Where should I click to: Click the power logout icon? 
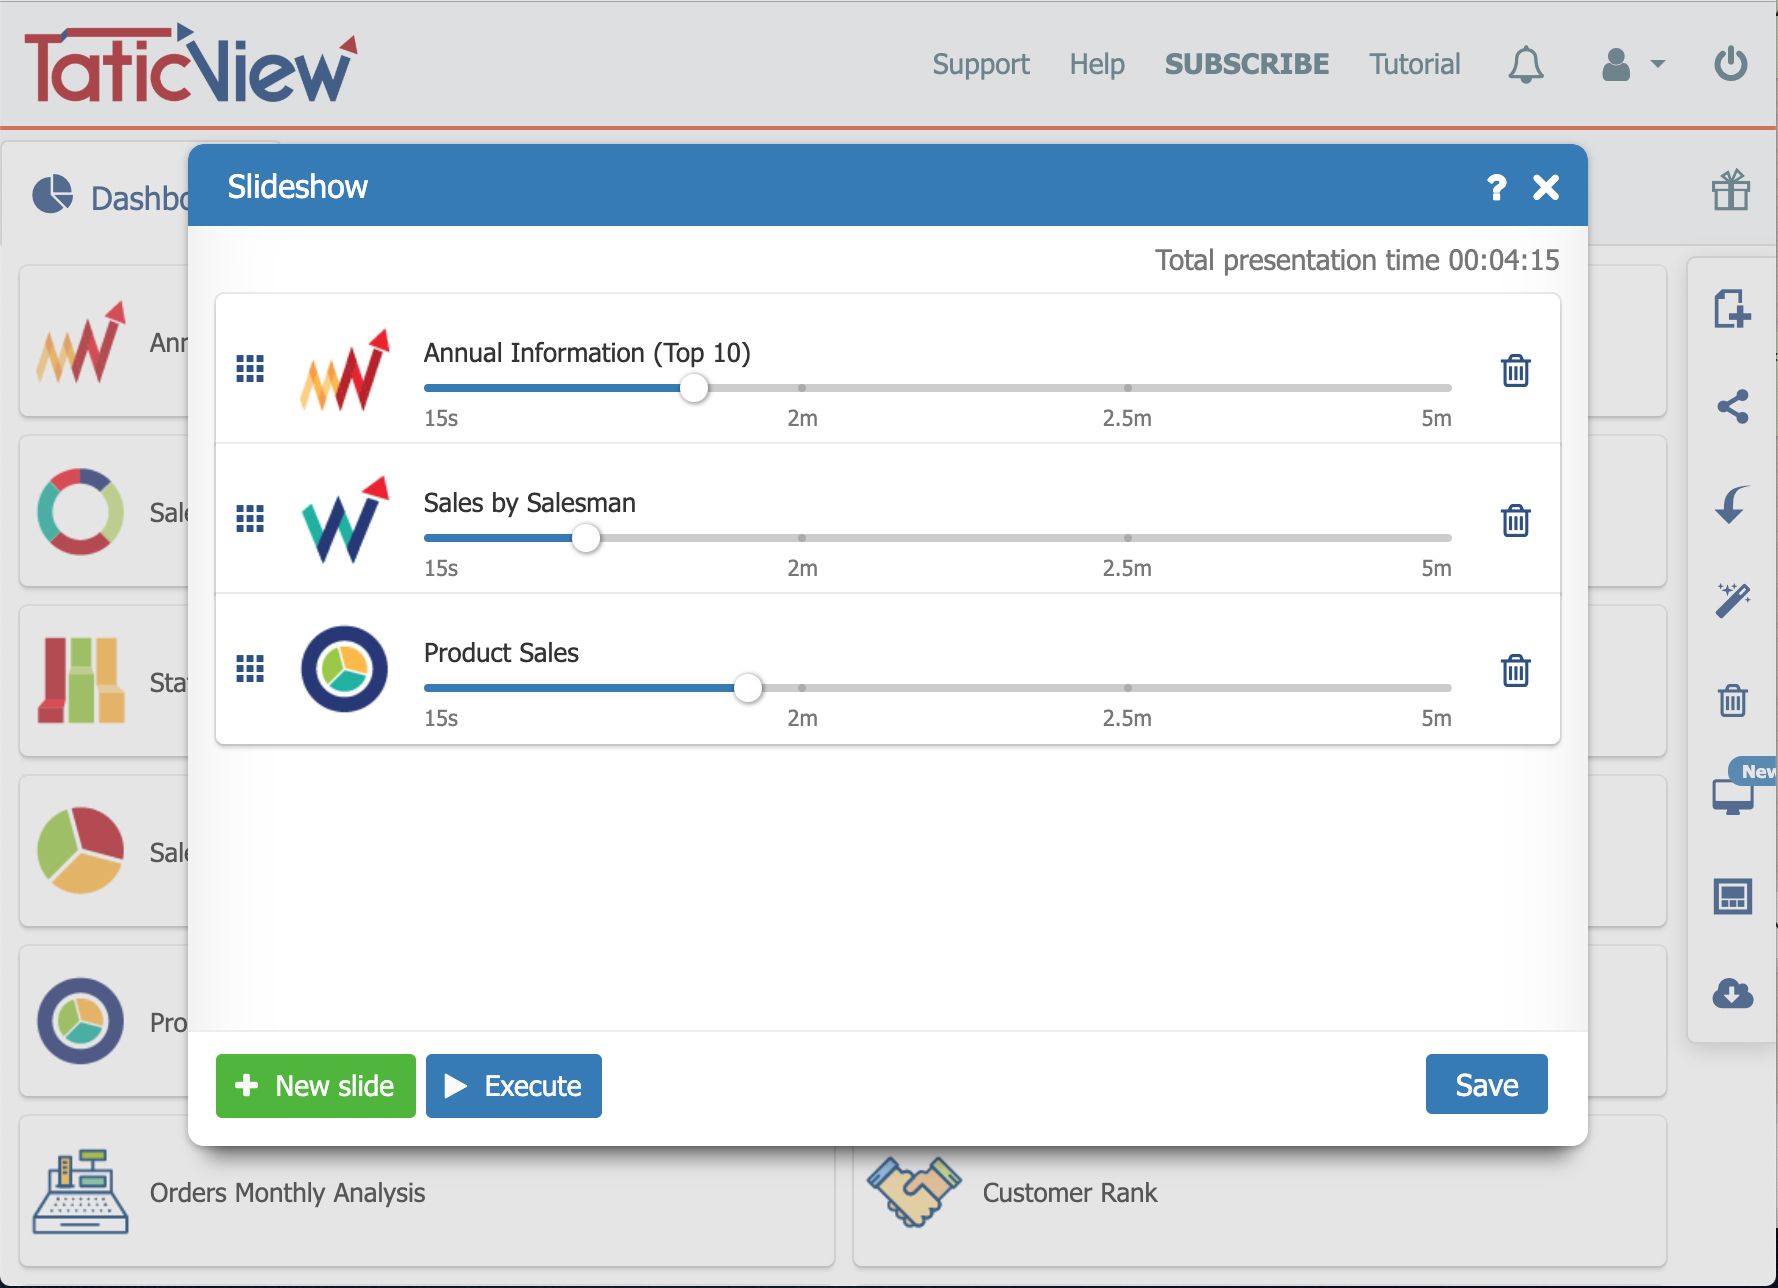coord(1730,64)
